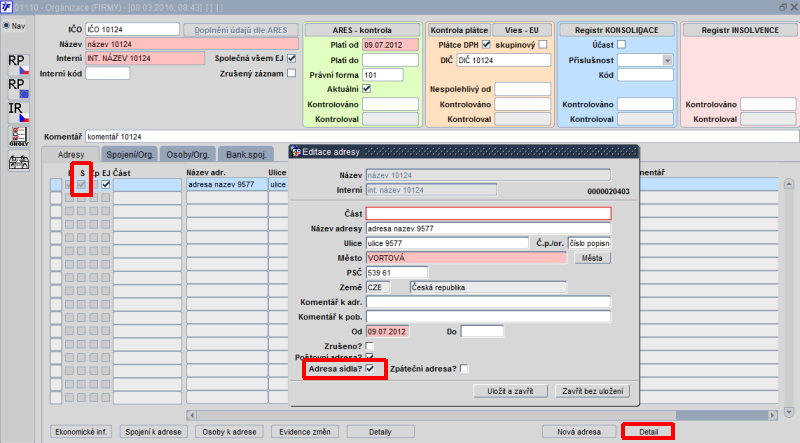Toggle the Zpáteční adresa? checkbox
Viewport: 800px width, 443px height.
[464, 368]
